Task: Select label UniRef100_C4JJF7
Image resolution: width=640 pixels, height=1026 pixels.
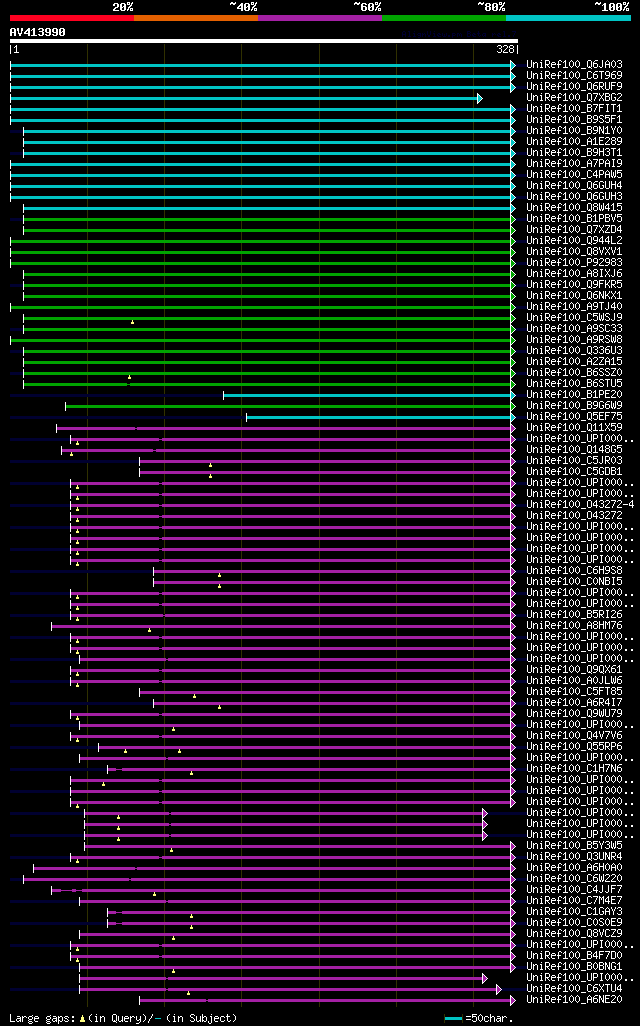Action: (x=574, y=889)
